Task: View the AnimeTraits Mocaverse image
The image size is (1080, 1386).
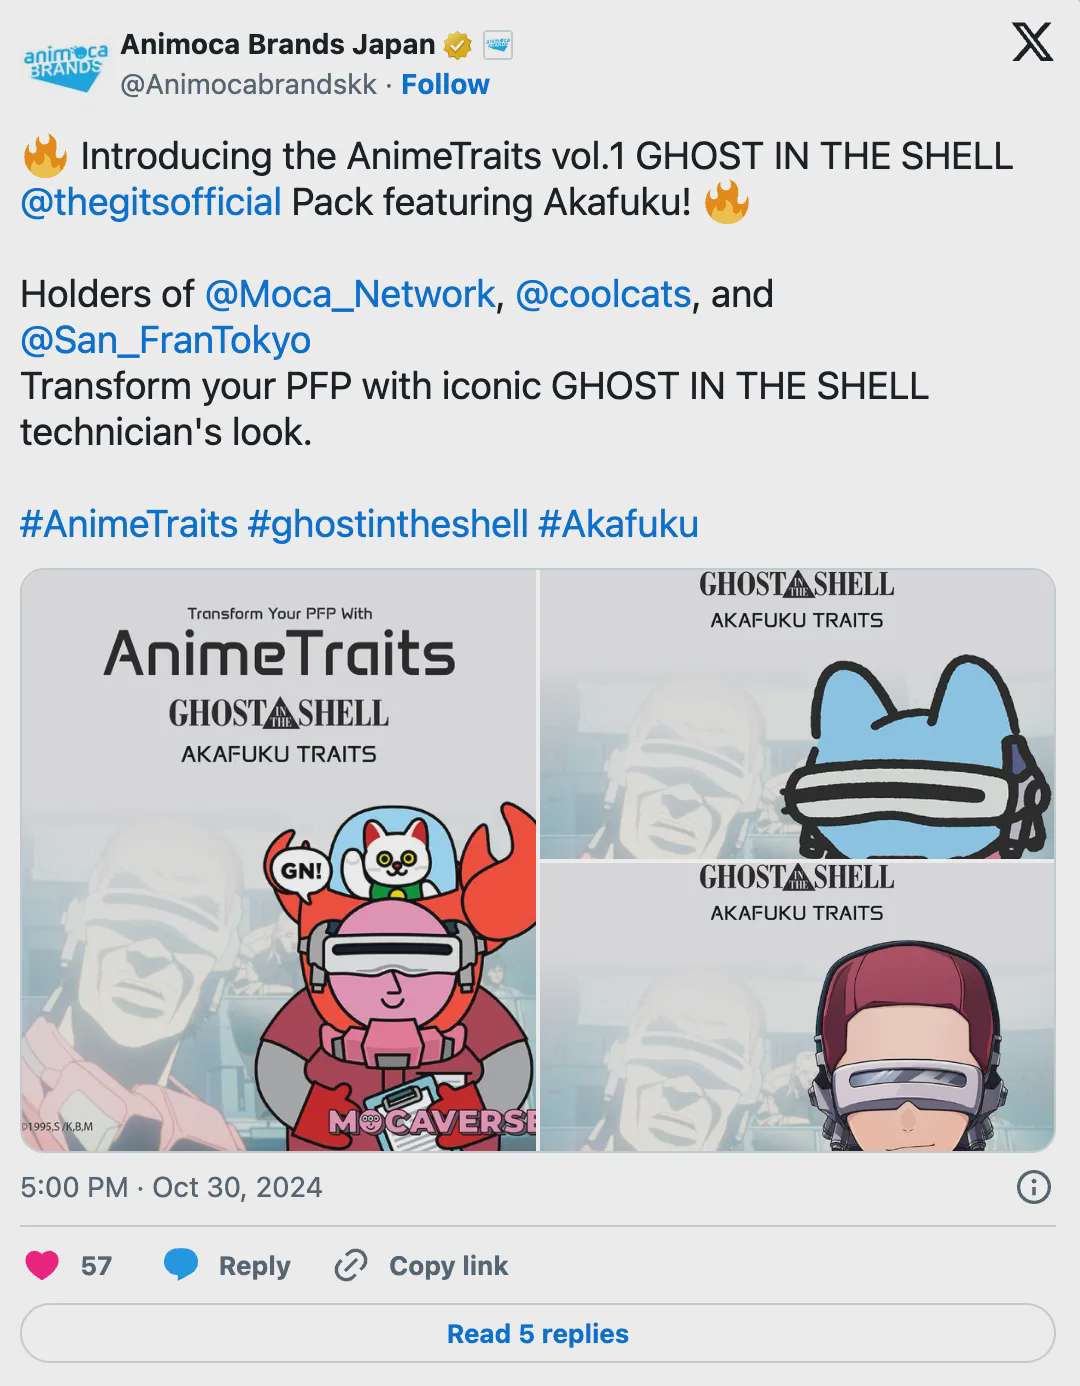Action: (x=279, y=860)
